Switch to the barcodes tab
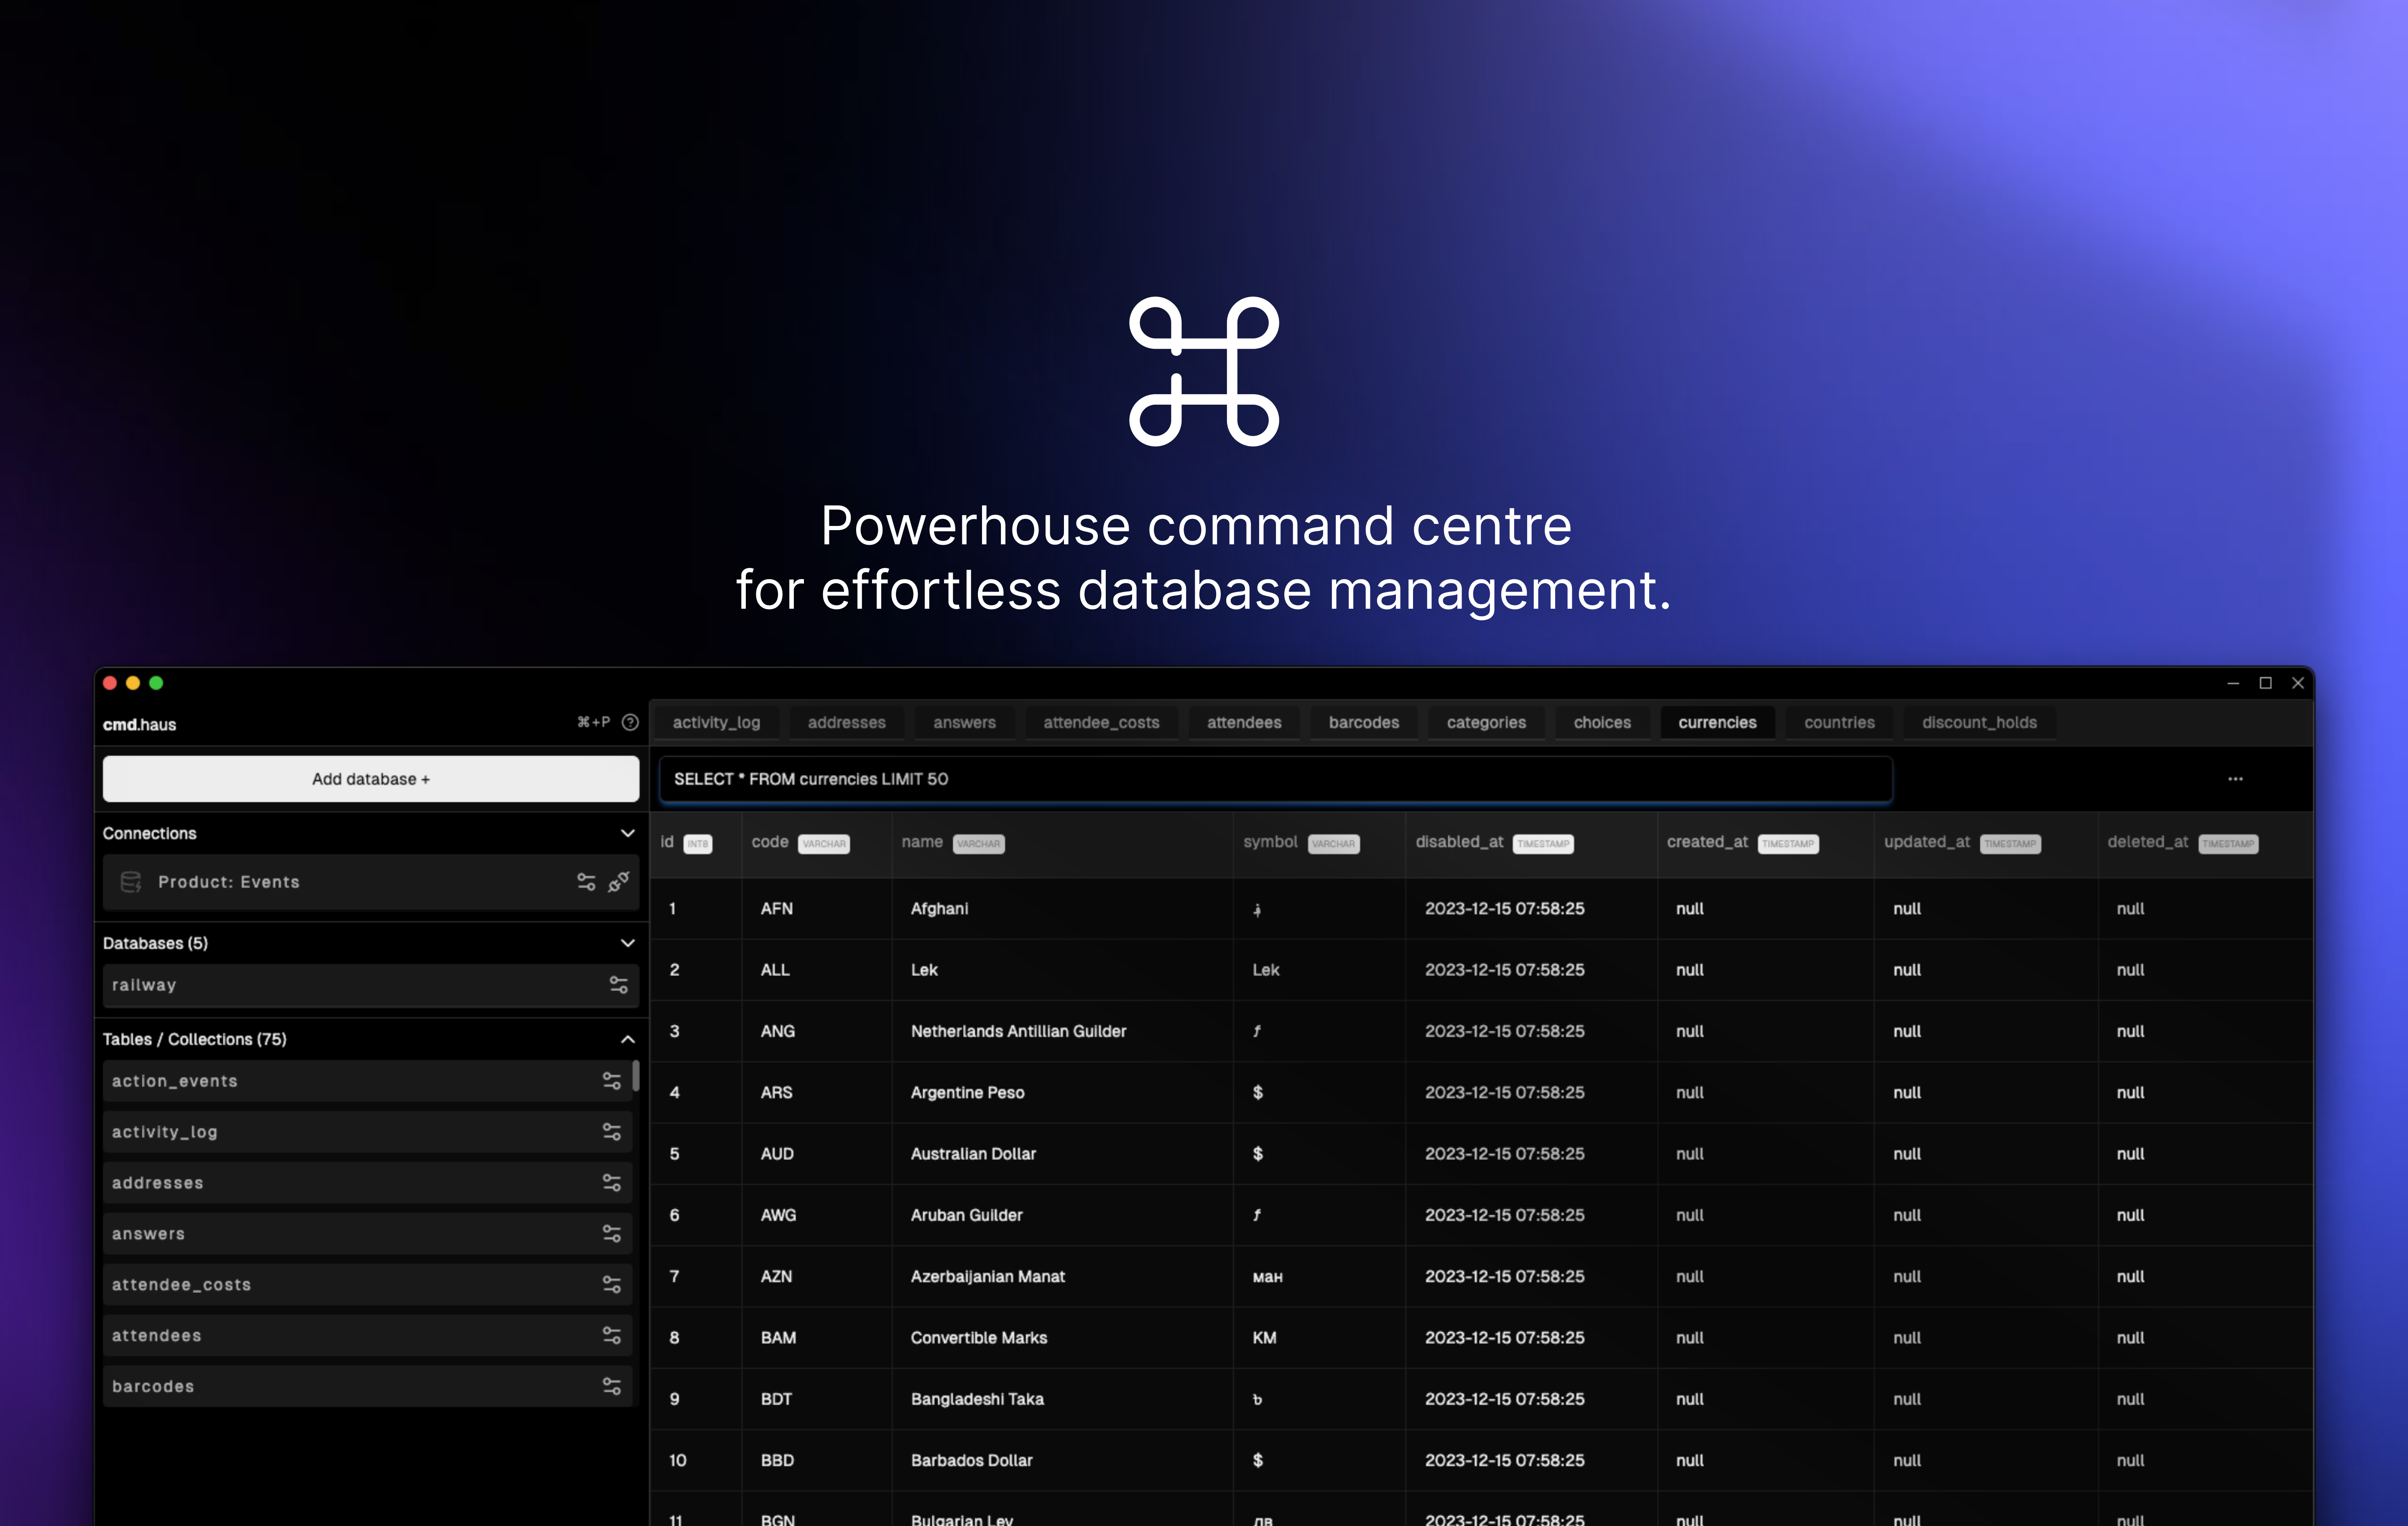The image size is (2408, 1526). click(x=1364, y=722)
